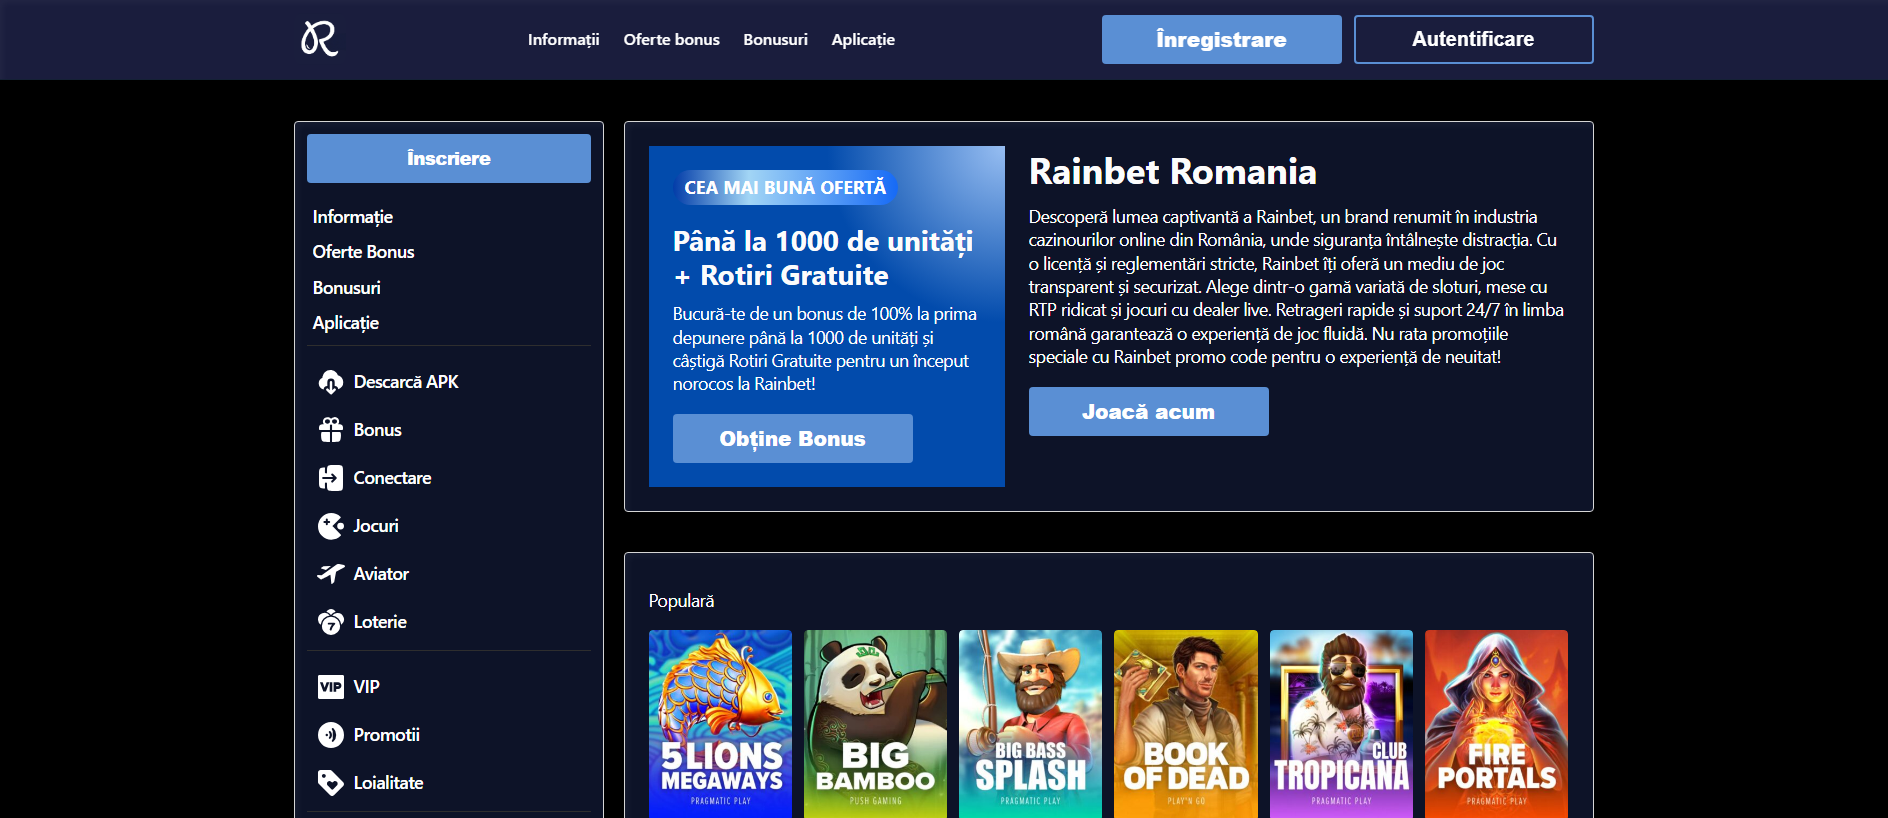Open Aplicație in the top navigation
Screen dimensions: 1888x818
click(863, 40)
